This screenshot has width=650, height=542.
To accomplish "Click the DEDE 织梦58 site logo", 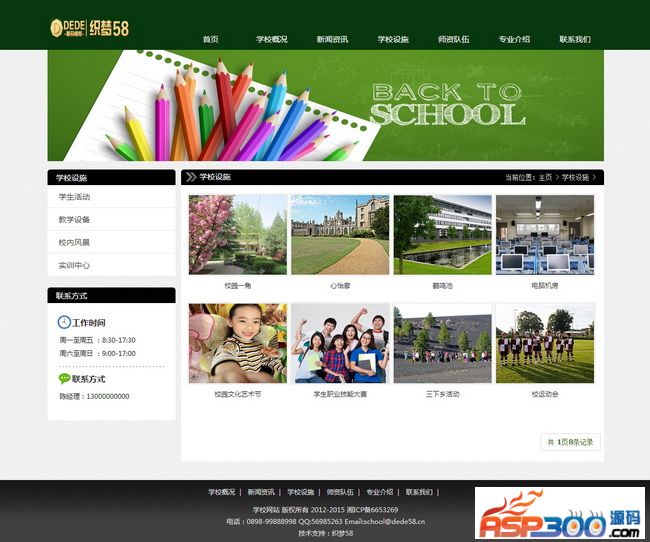I will click(89, 27).
